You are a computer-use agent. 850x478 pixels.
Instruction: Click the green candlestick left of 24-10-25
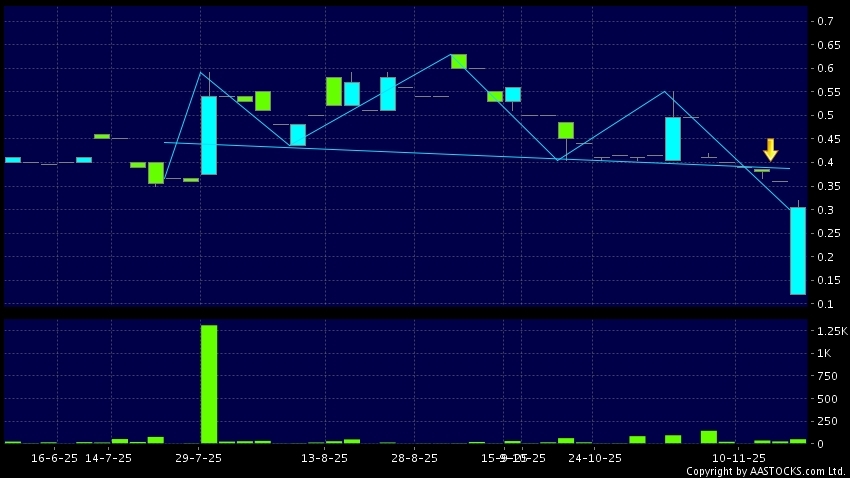pyautogui.click(x=566, y=130)
